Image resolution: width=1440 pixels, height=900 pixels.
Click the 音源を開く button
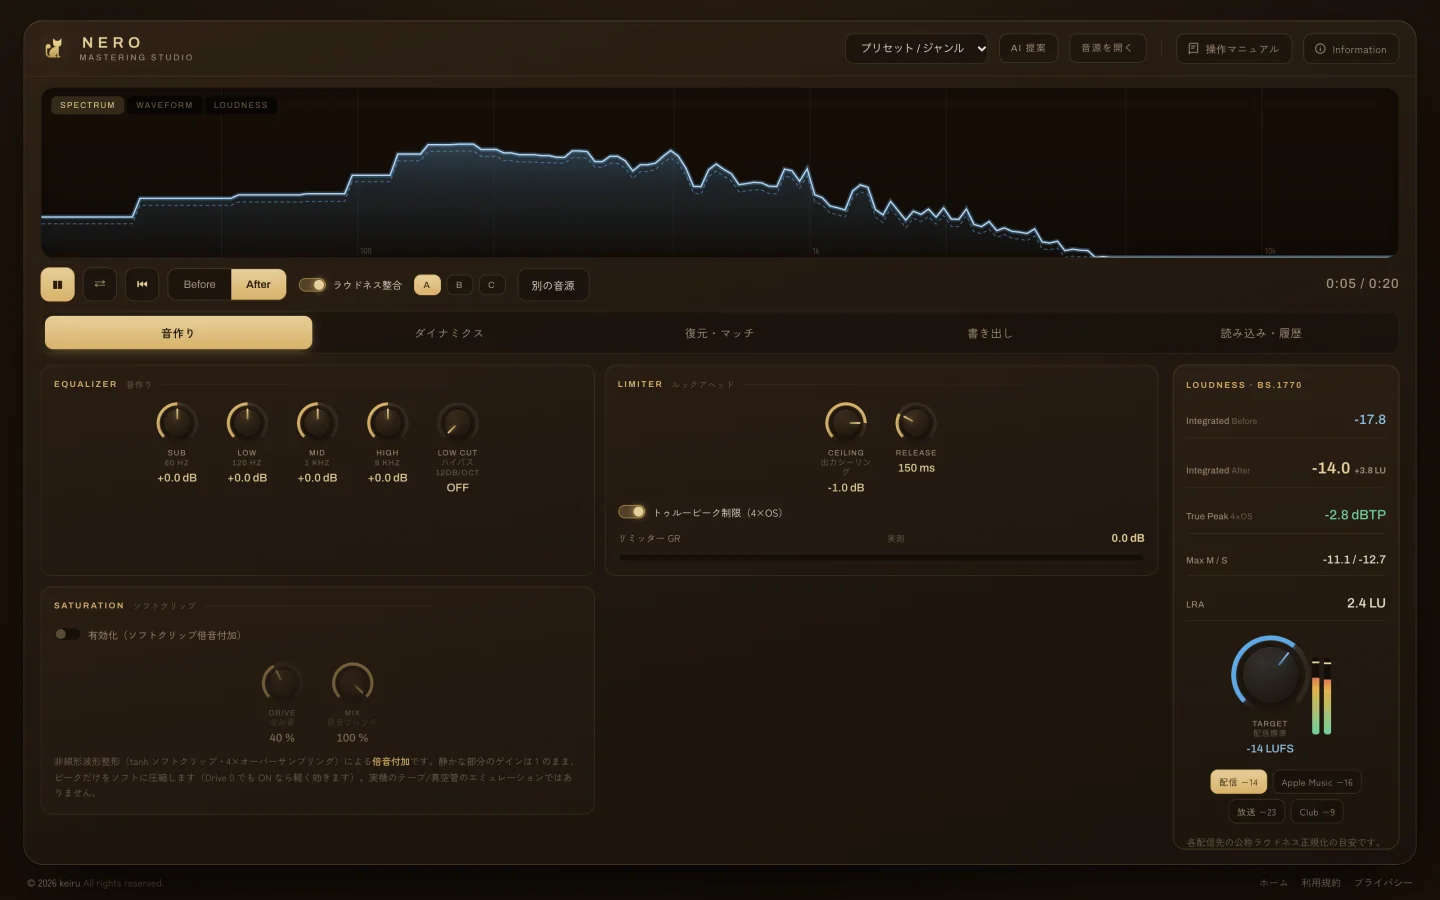click(x=1107, y=48)
